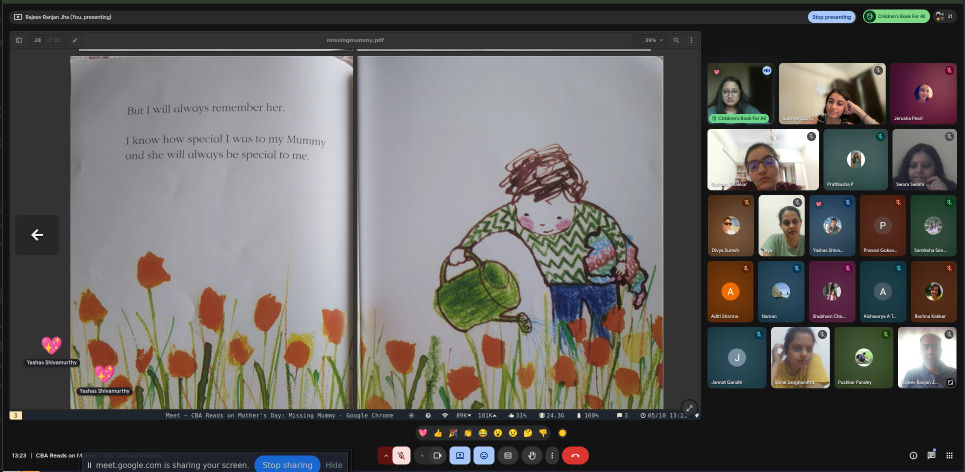
Task: Send the thinking face reaction
Action: coord(528,433)
